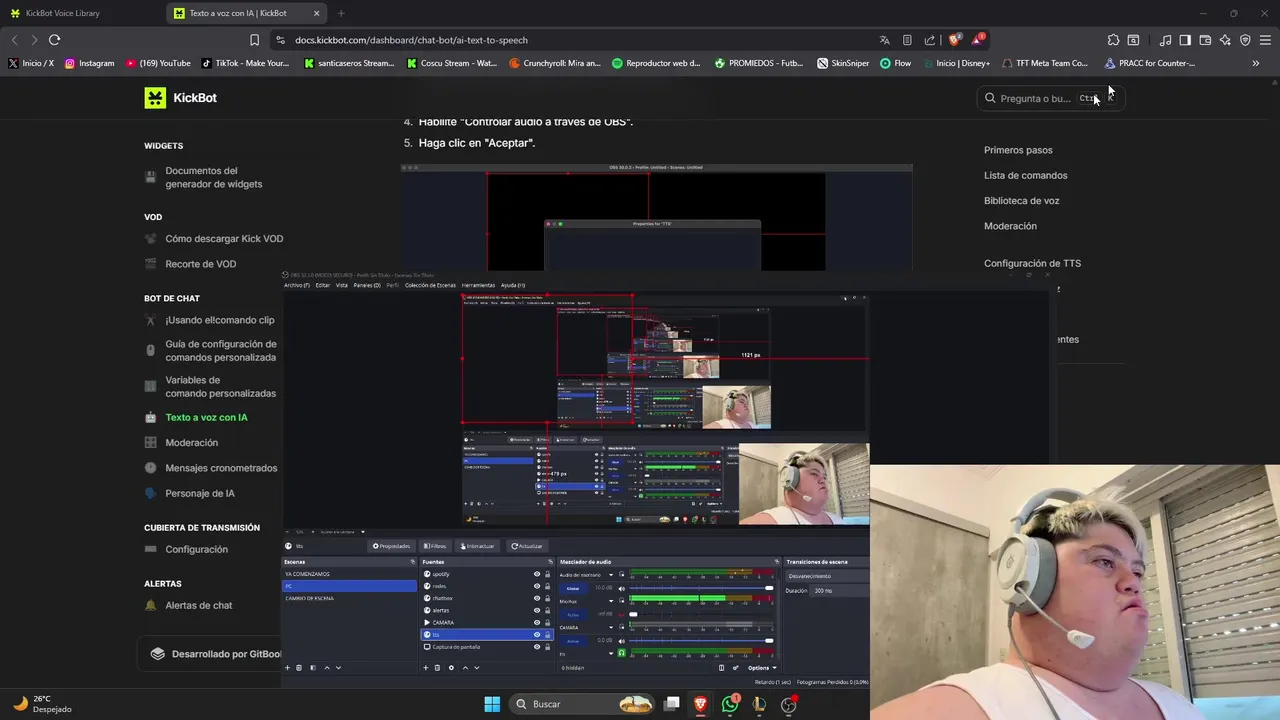Click the Windows Start button
Screen dimensions: 1280x720
[x=492, y=704]
